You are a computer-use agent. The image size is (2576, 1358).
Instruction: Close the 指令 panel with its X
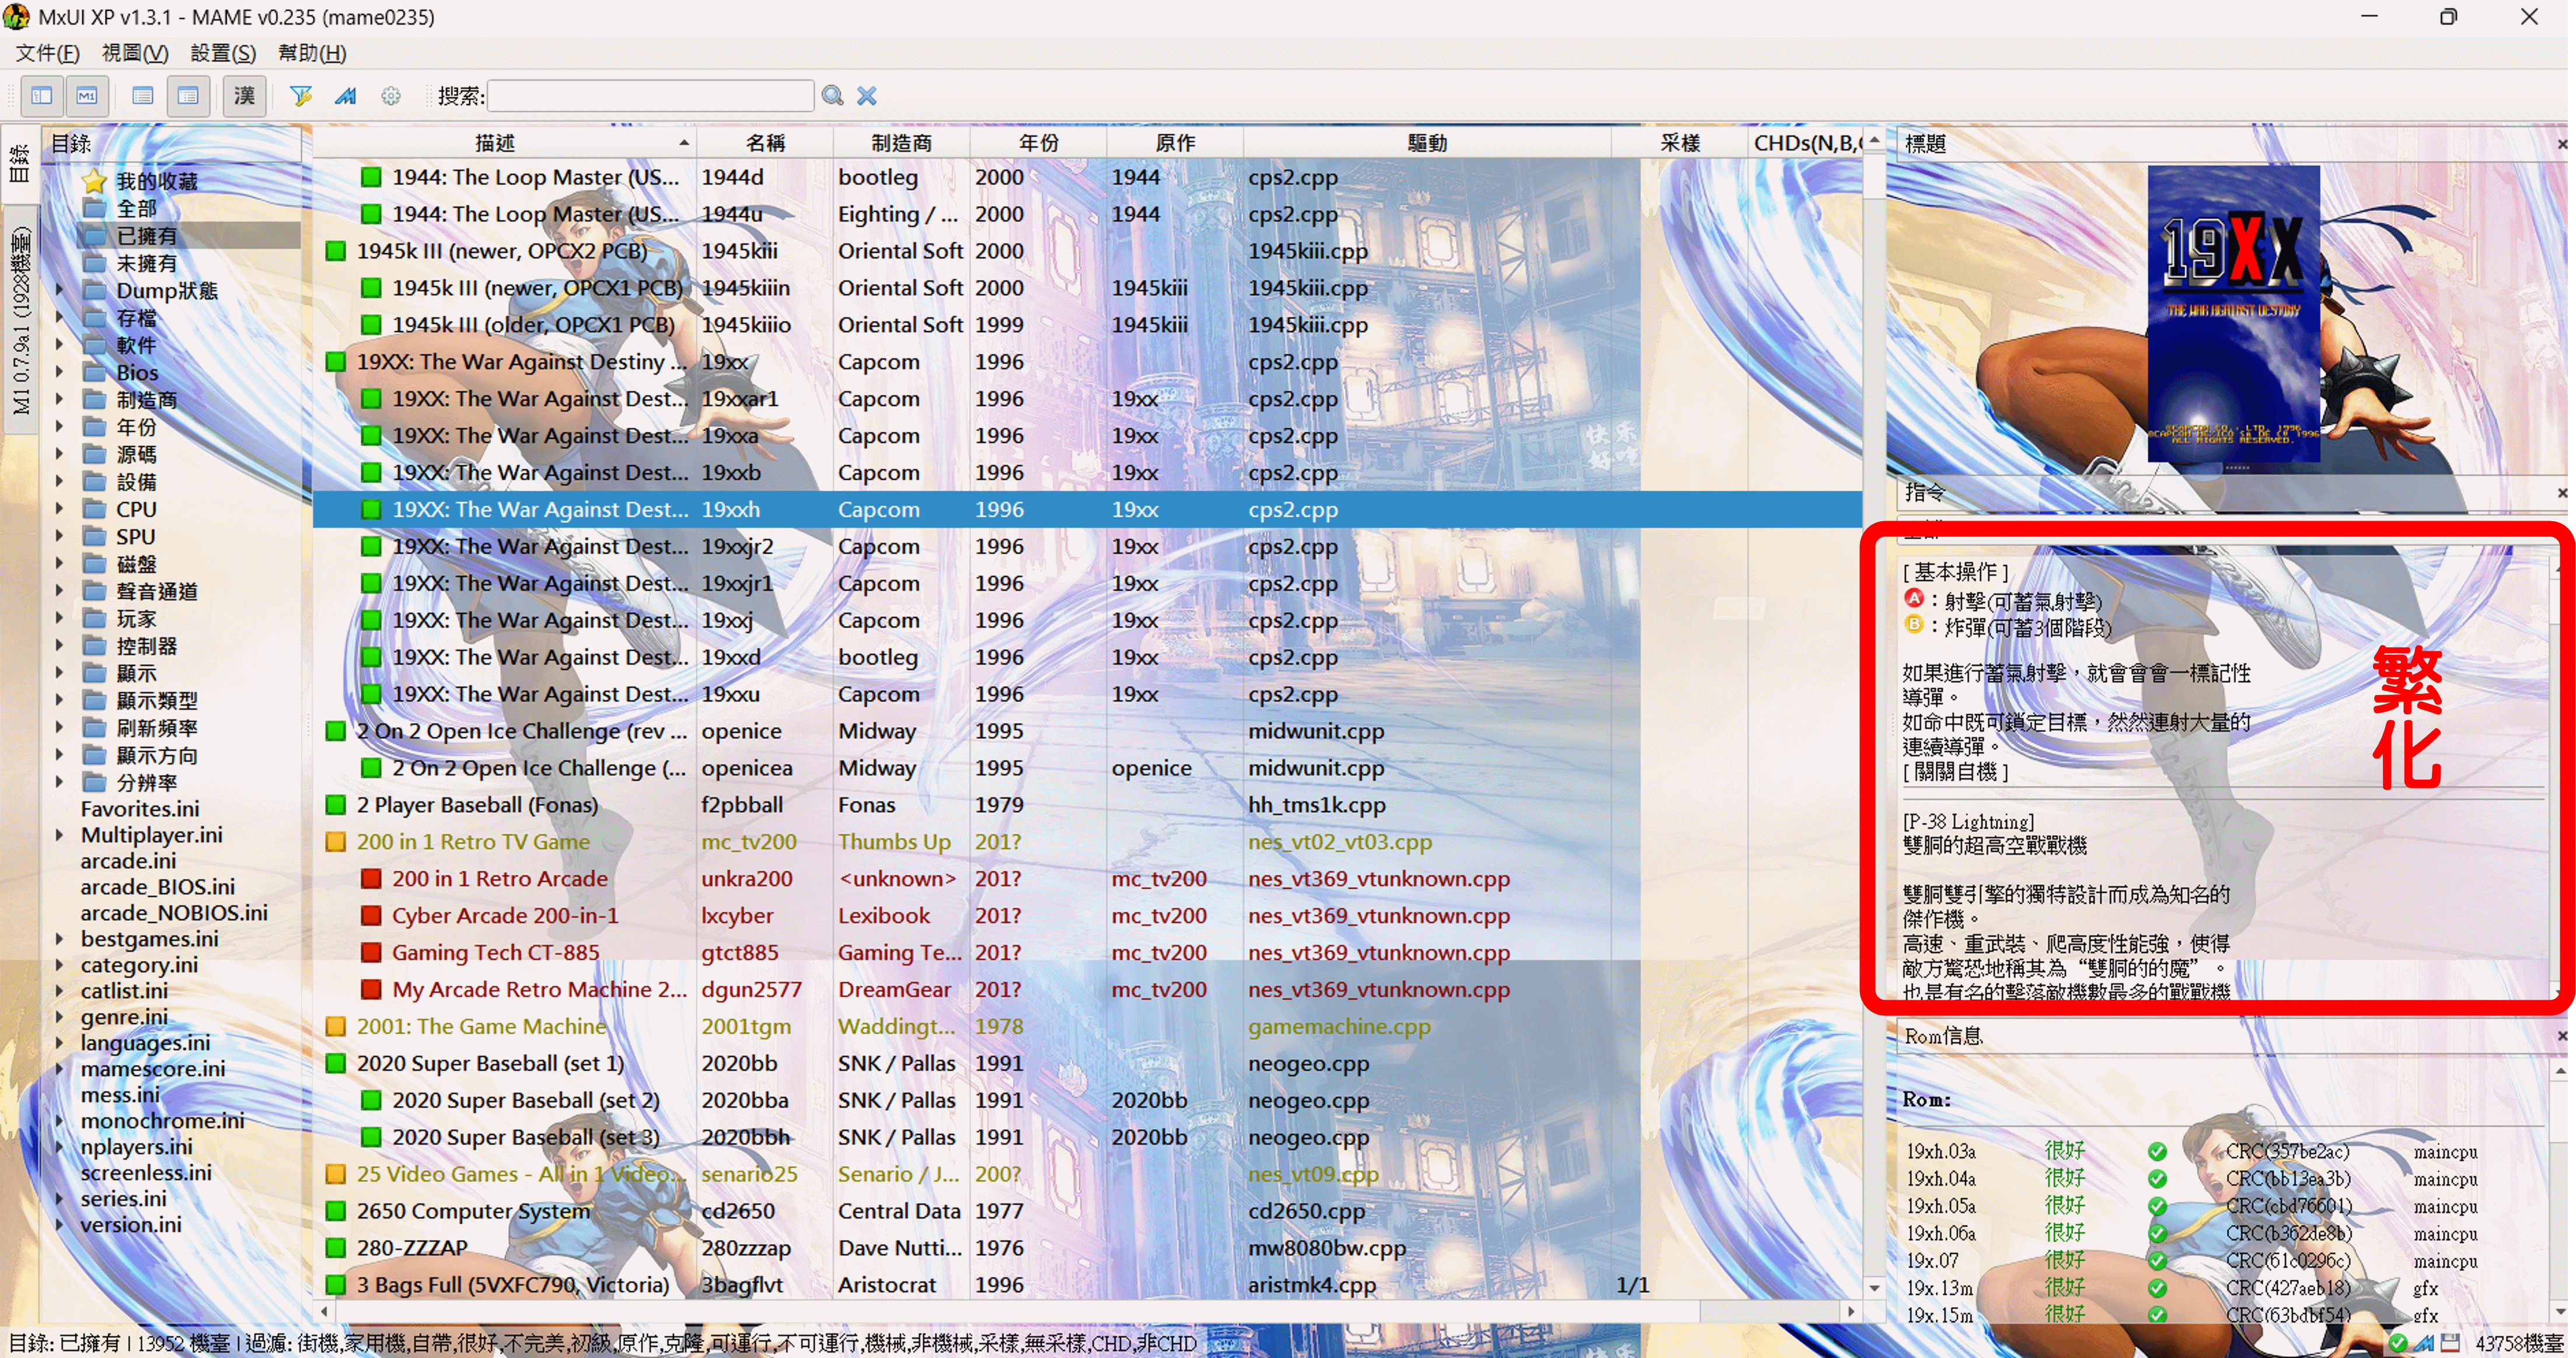tap(2562, 492)
